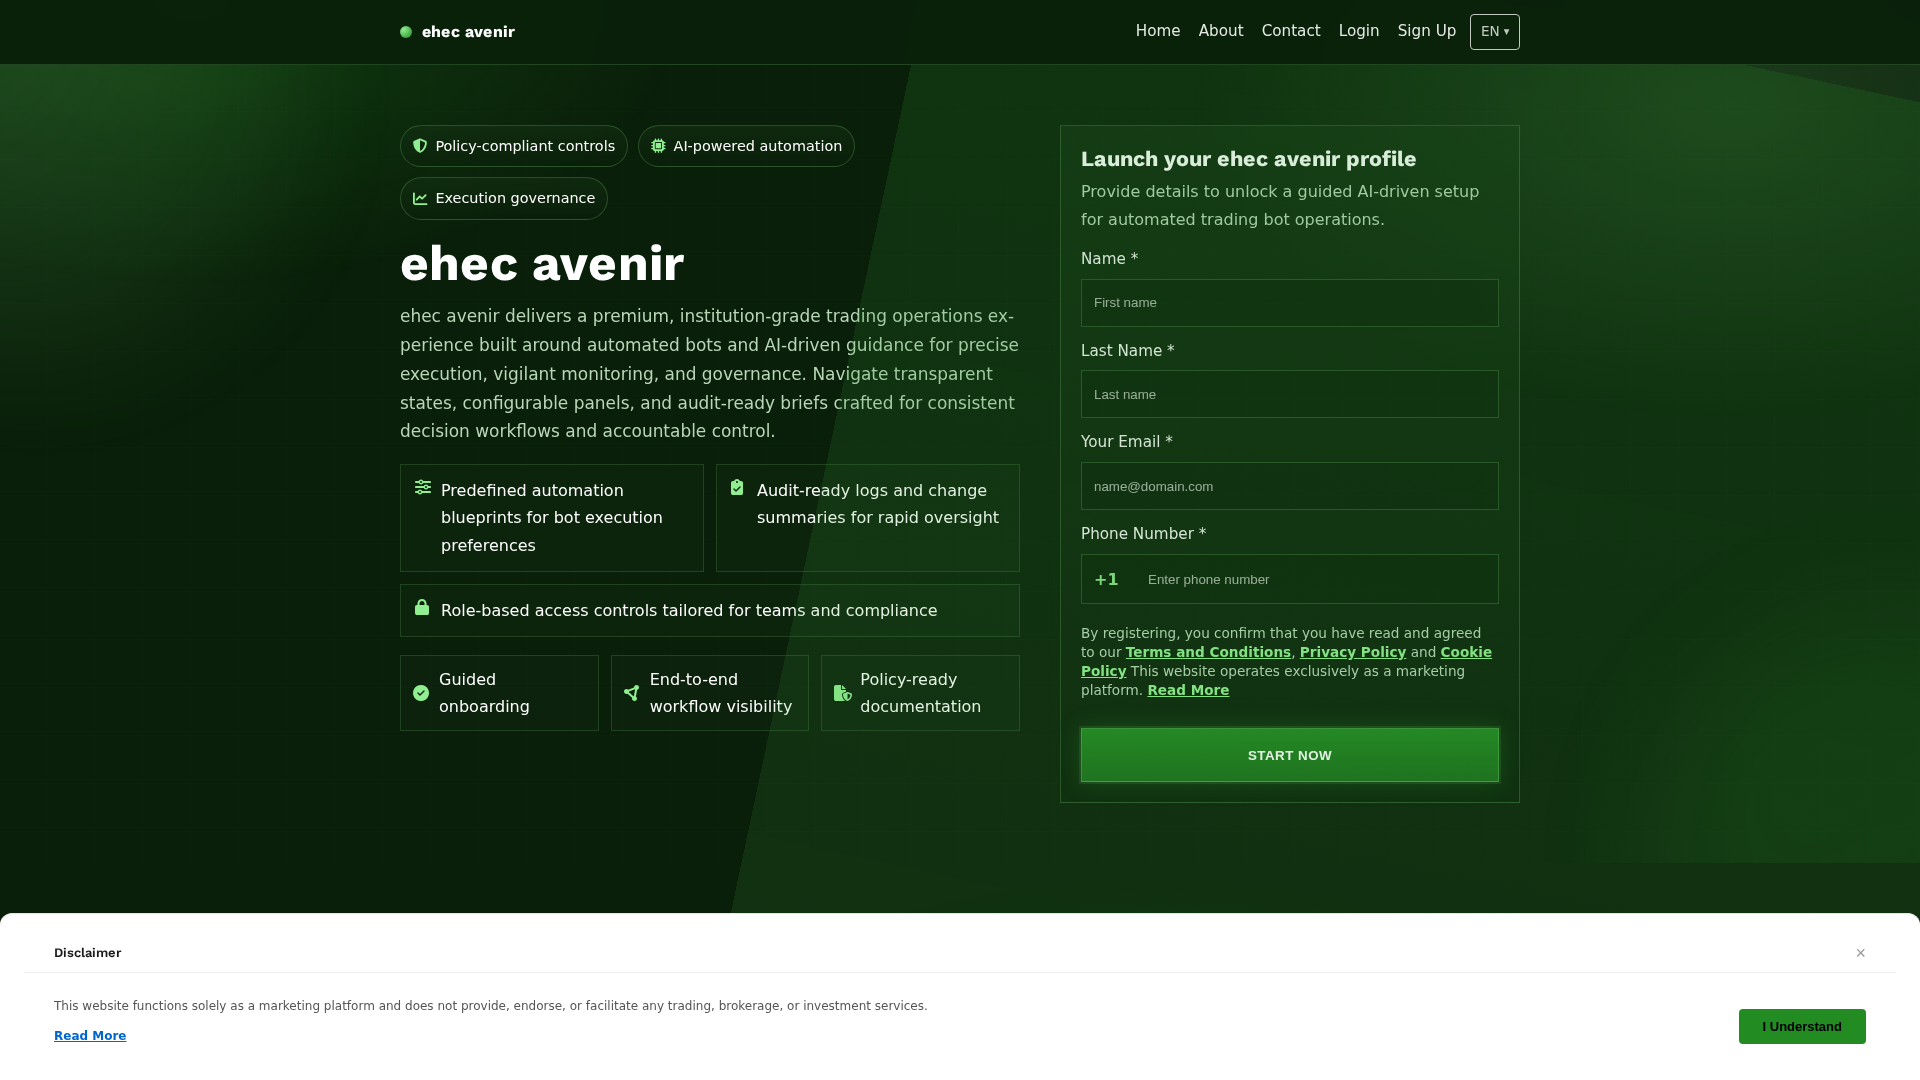The width and height of the screenshot is (1920, 1080).
Task: Click the ehec avenir brand name in header
Action: tap(468, 32)
